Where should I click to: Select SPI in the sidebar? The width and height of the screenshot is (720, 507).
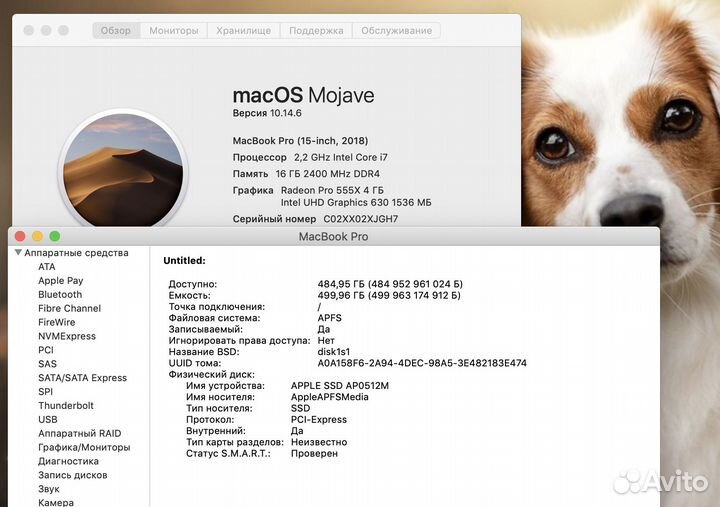(45, 392)
